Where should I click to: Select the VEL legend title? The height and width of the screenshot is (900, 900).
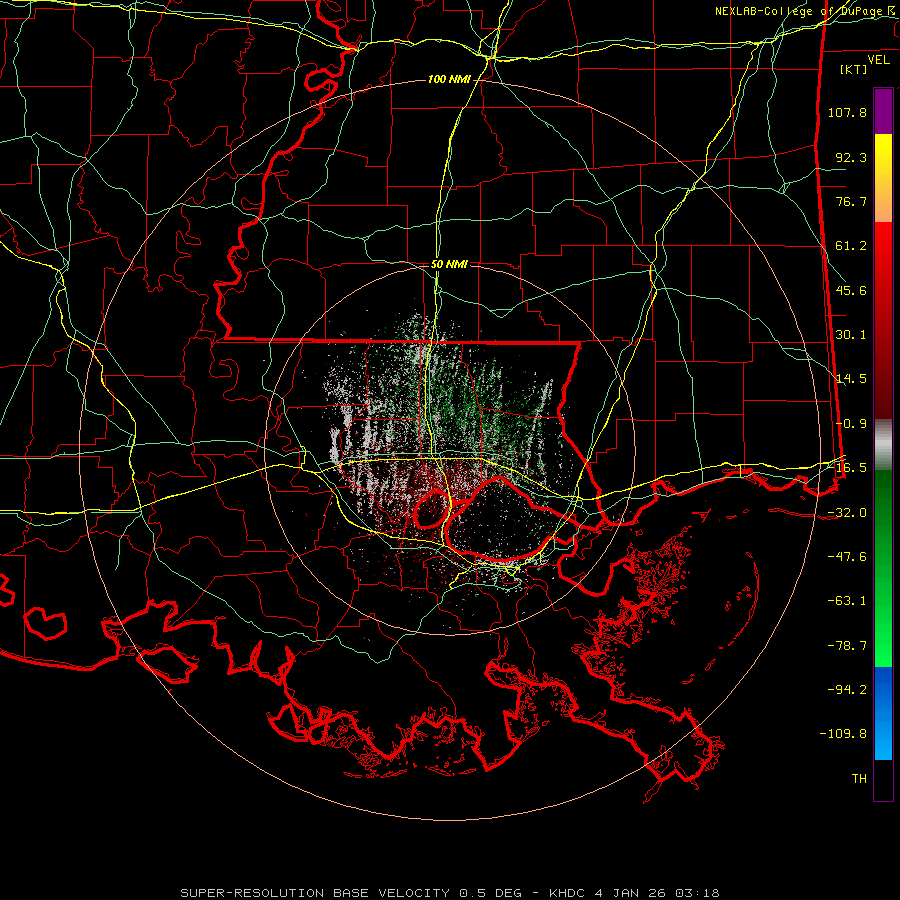878,59
